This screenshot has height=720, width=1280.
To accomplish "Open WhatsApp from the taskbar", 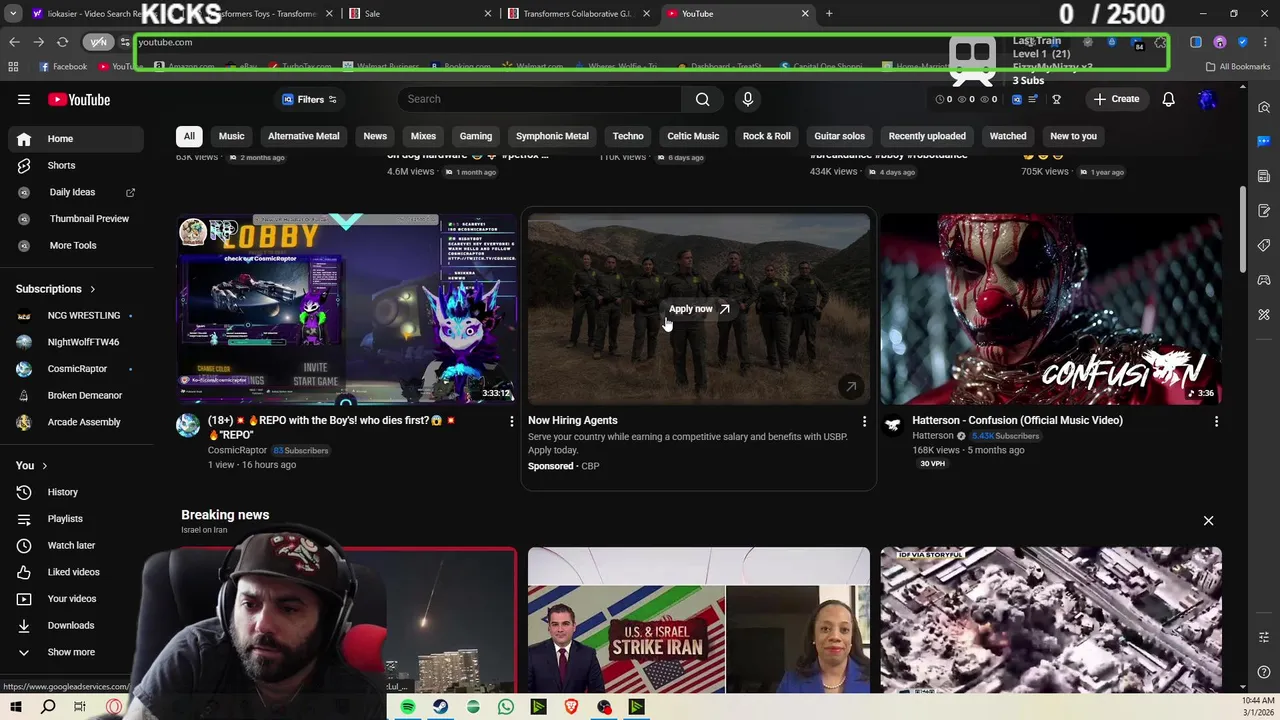I will [x=506, y=707].
